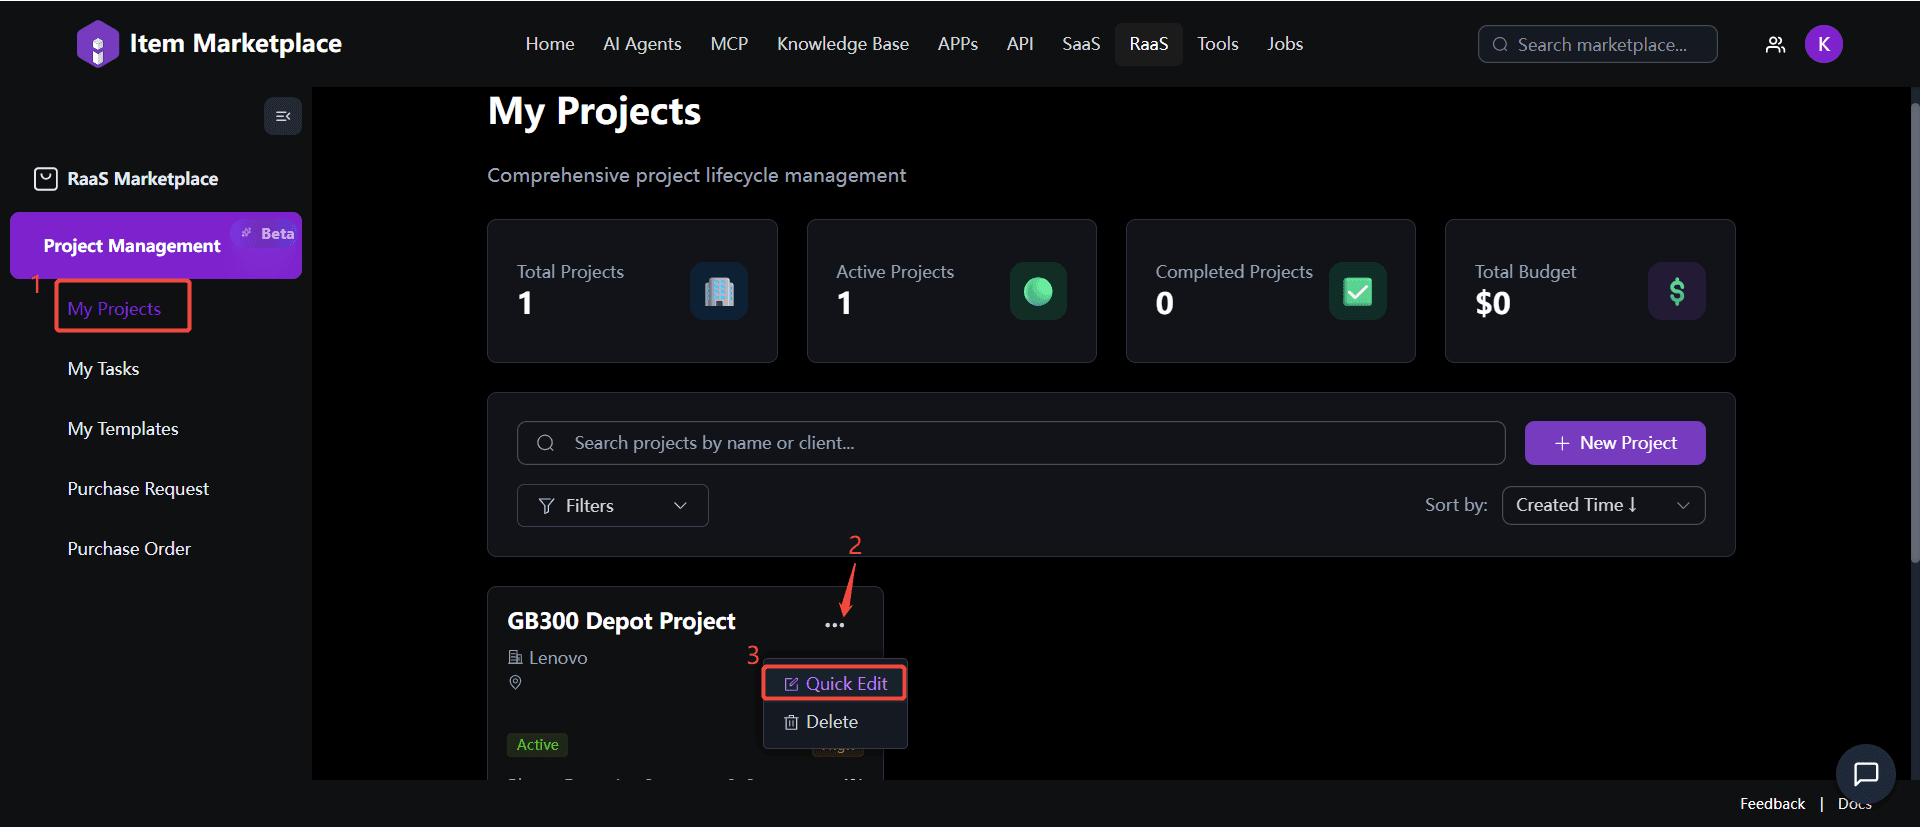This screenshot has height=827, width=1920.
Task: Click the three-dot menu on GB300 Depot Project
Action: [x=834, y=625]
